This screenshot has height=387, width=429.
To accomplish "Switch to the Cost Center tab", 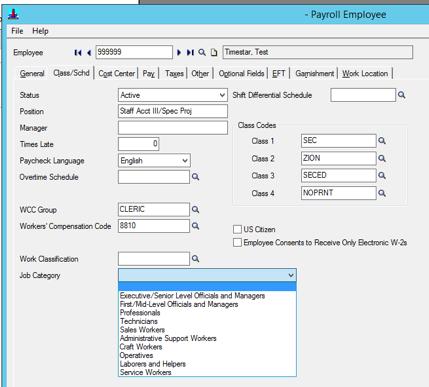I will pos(116,73).
